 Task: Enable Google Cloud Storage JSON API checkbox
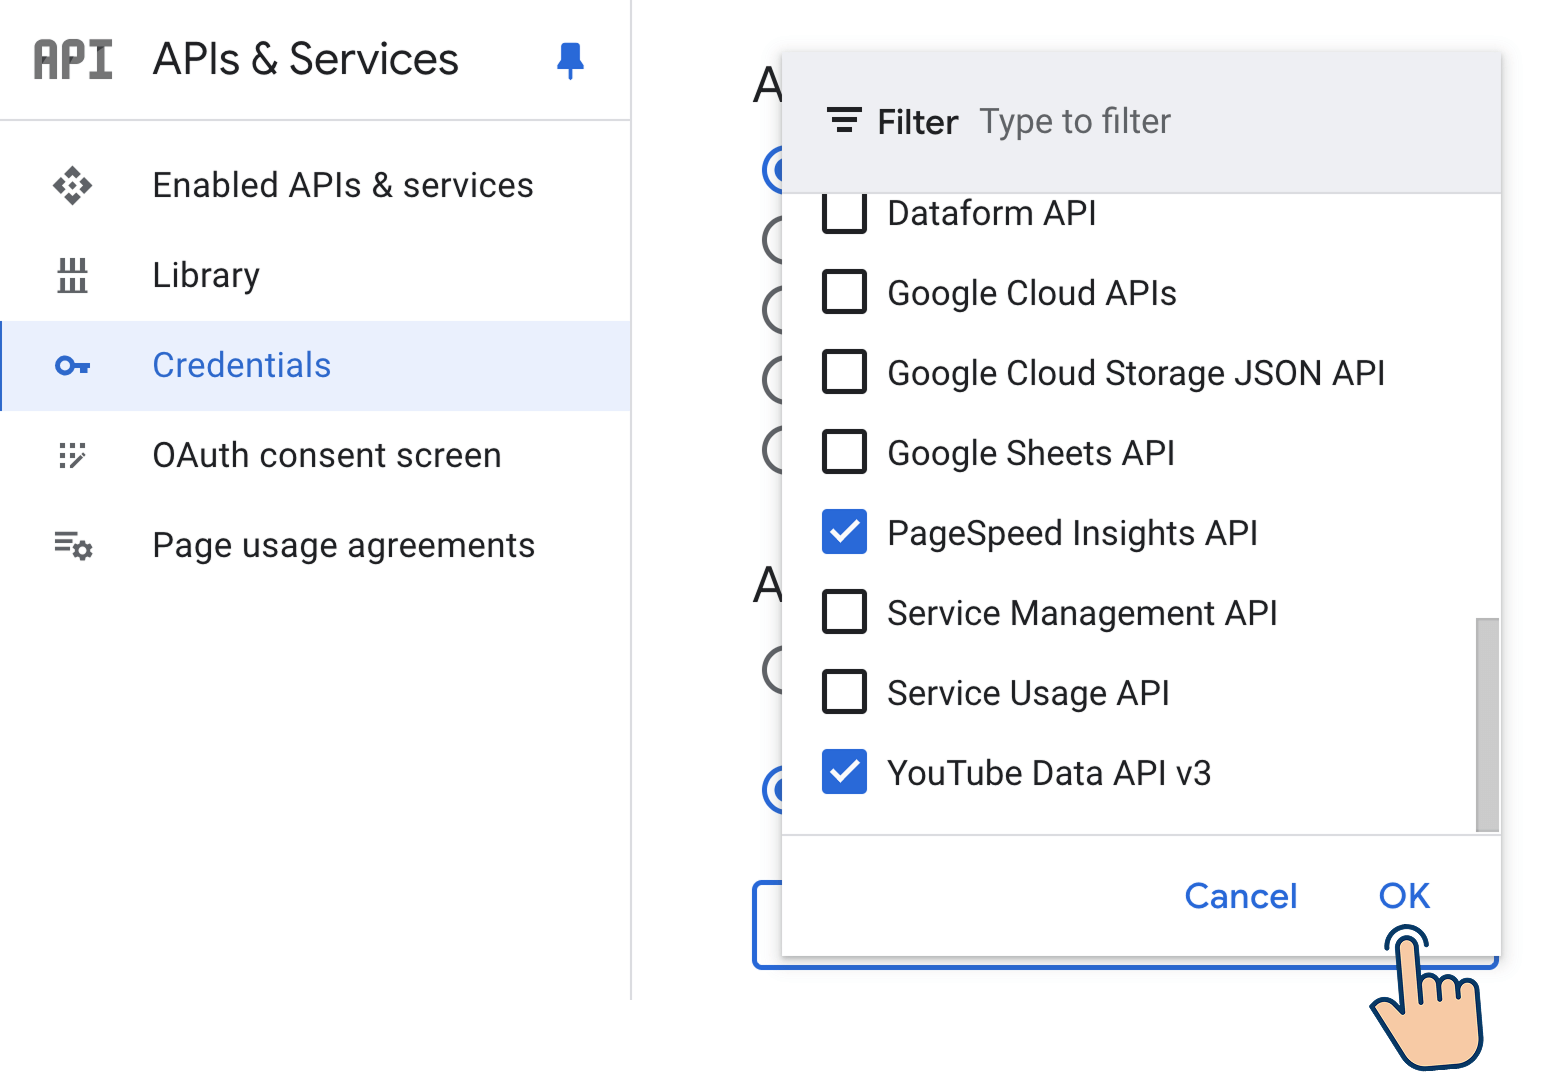tap(845, 372)
